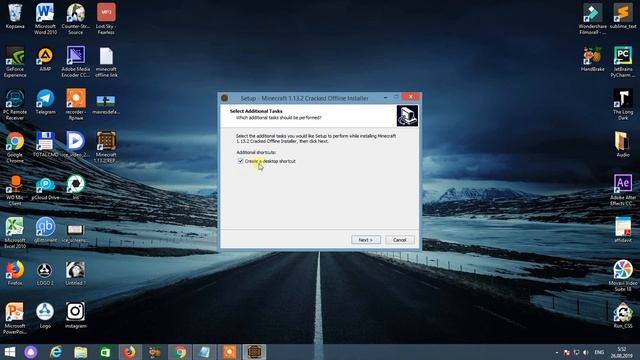Launch Adobe After Effects CC shortcut
640x360 pixels.
click(623, 190)
